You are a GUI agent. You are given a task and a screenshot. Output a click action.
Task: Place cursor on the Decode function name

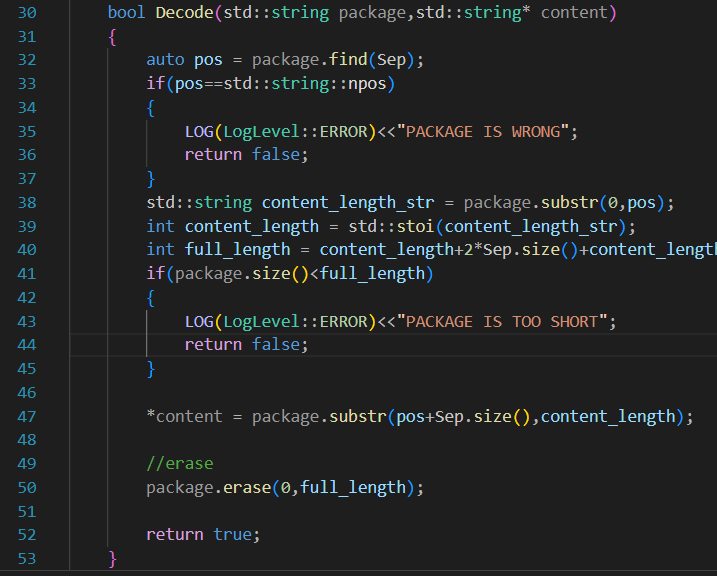(184, 12)
